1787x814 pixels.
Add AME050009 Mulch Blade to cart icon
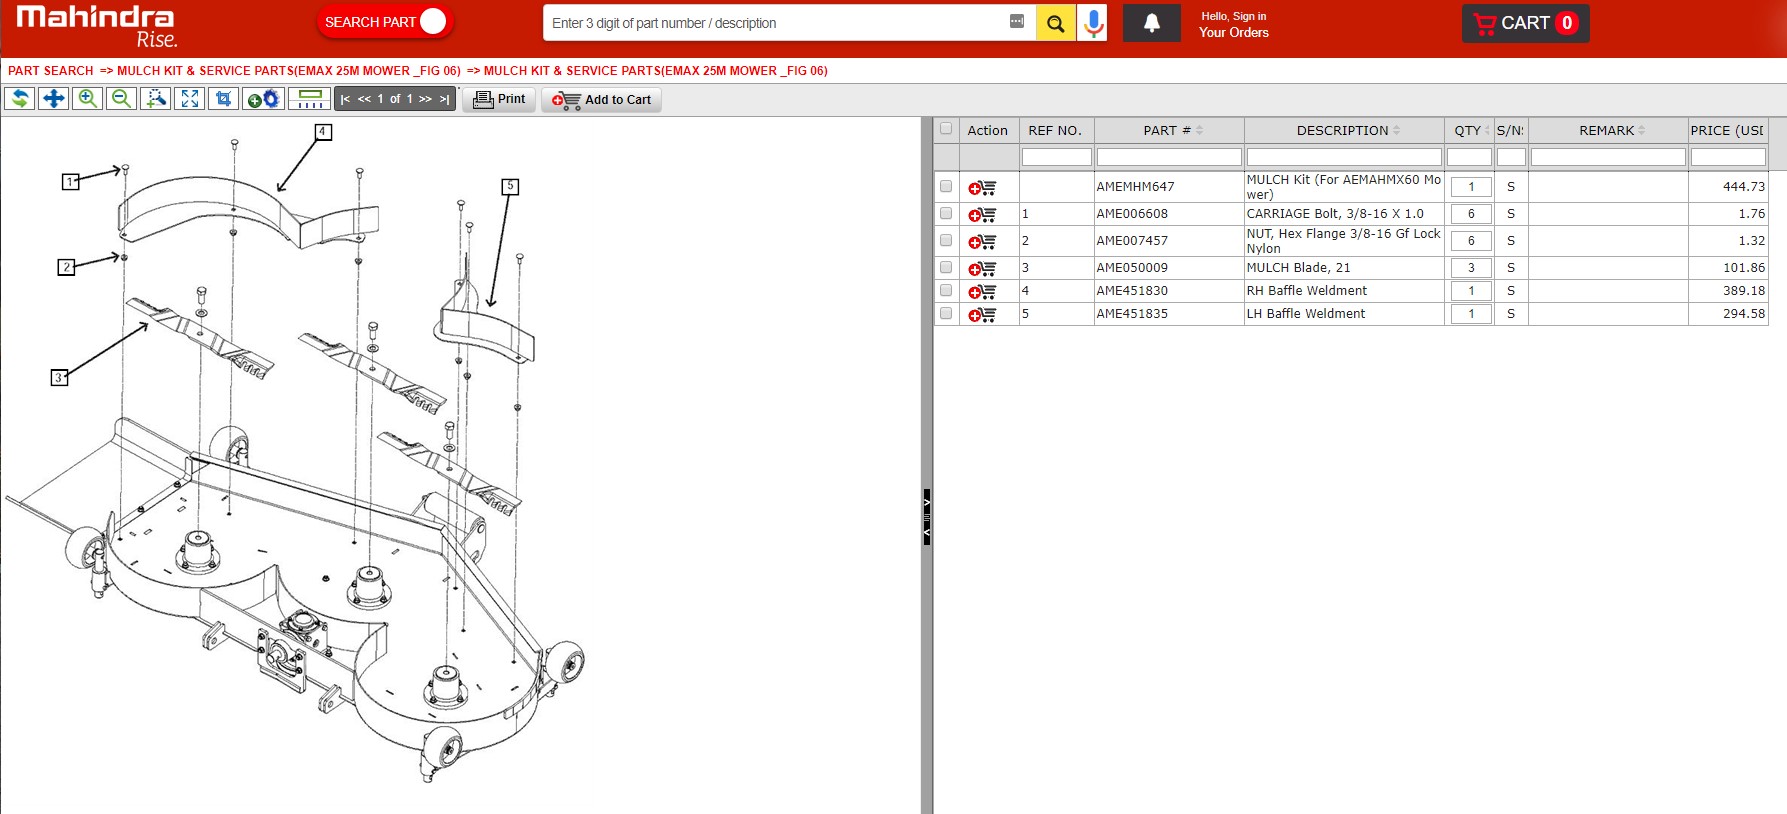(x=982, y=268)
